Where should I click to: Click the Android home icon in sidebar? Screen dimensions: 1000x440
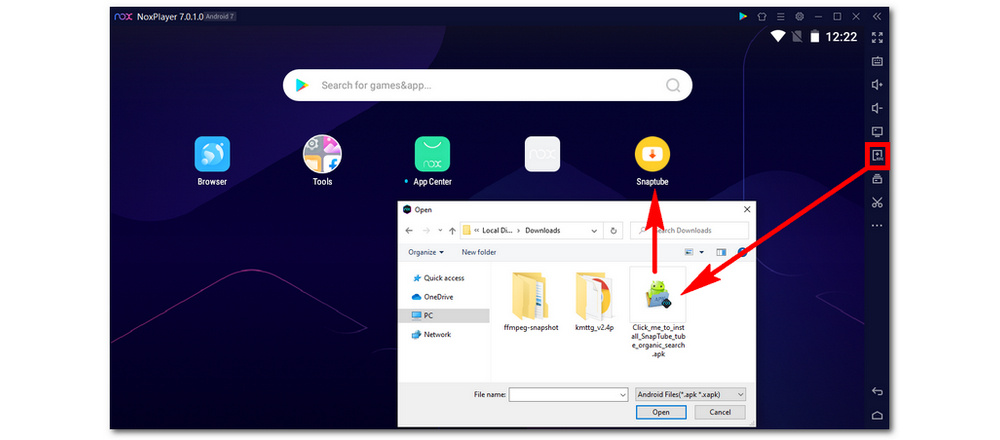point(877,415)
